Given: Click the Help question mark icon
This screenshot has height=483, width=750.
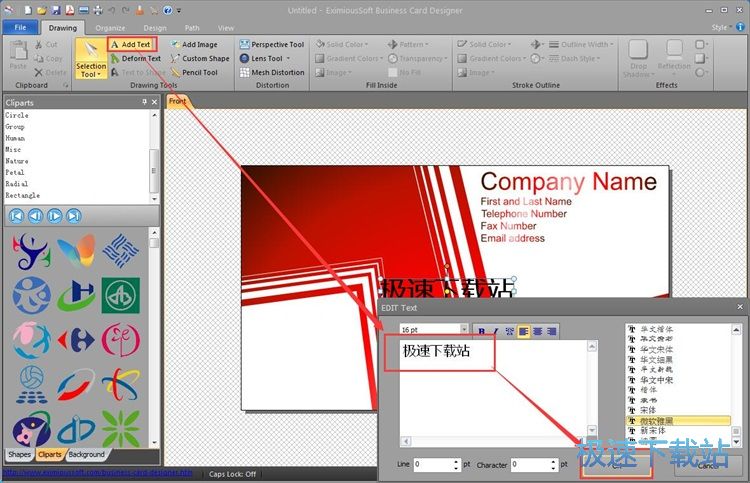Looking at the screenshot, I should [167, 10].
